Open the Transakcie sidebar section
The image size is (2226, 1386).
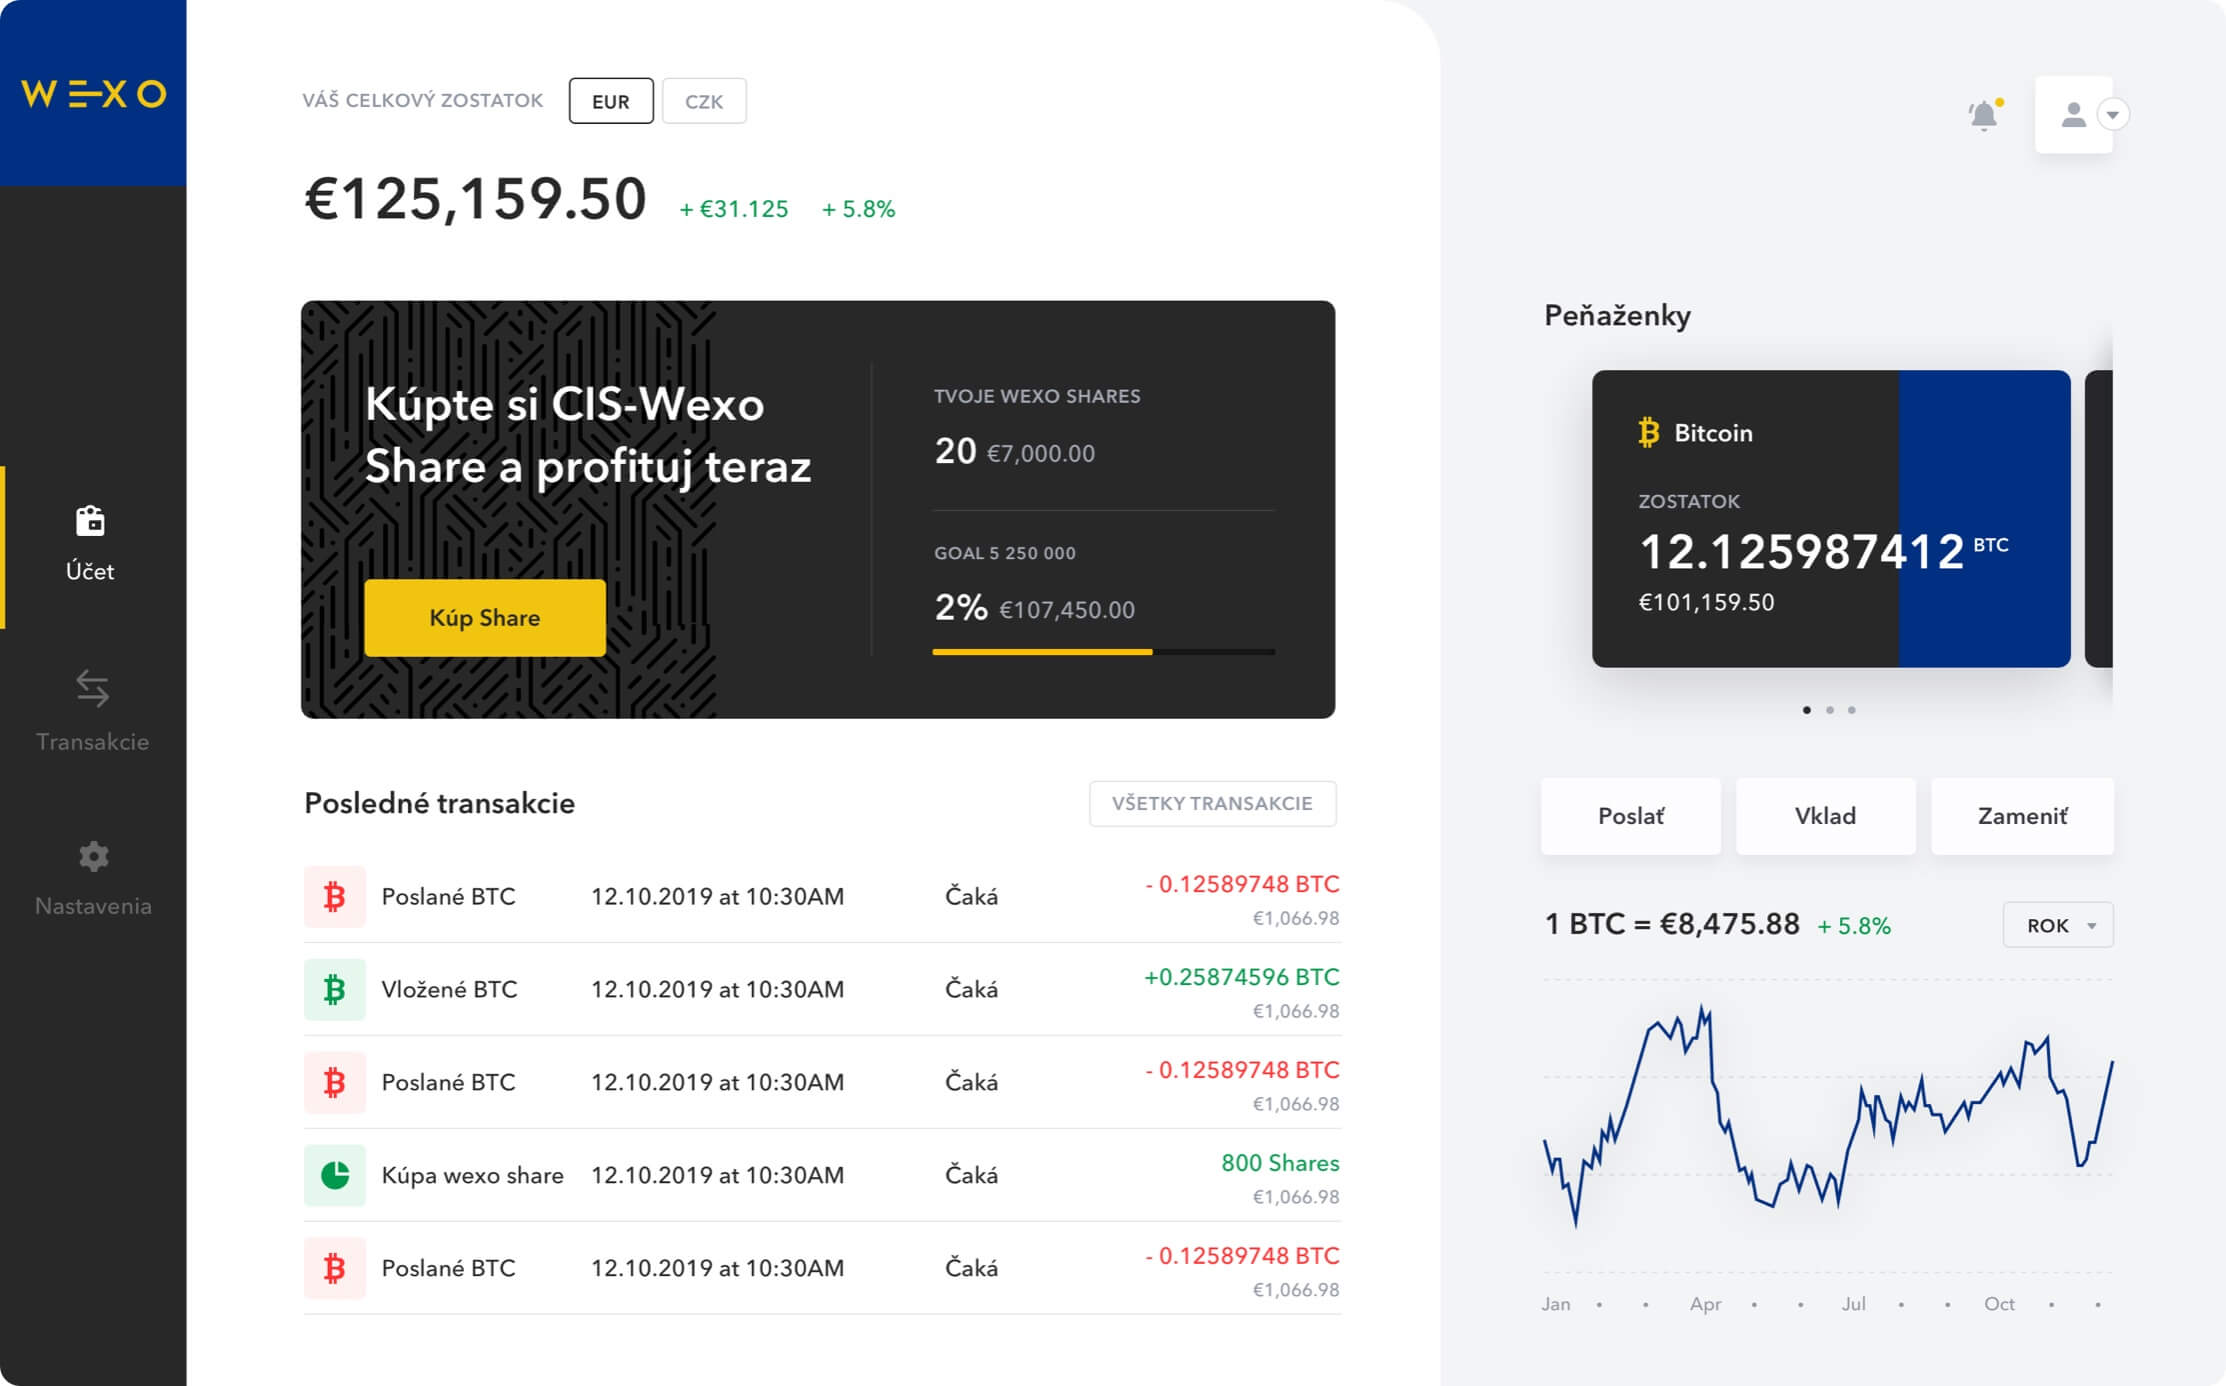tap(92, 710)
